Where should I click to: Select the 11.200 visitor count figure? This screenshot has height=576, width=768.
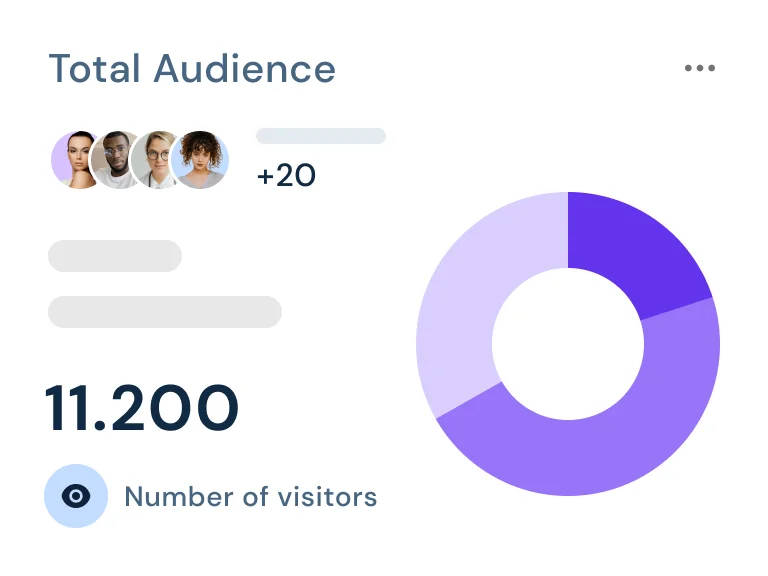click(x=142, y=408)
